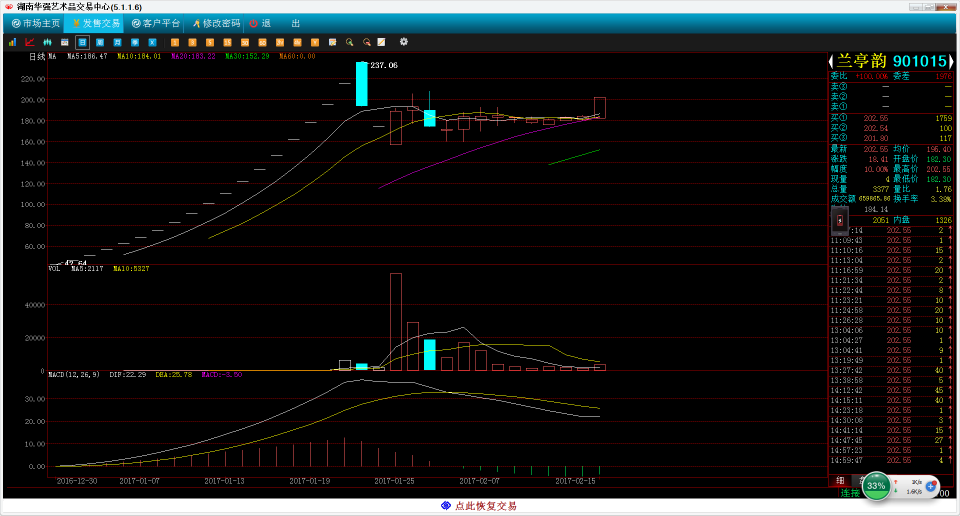
Task: Click the 连接 connection status text
Action: (850, 493)
